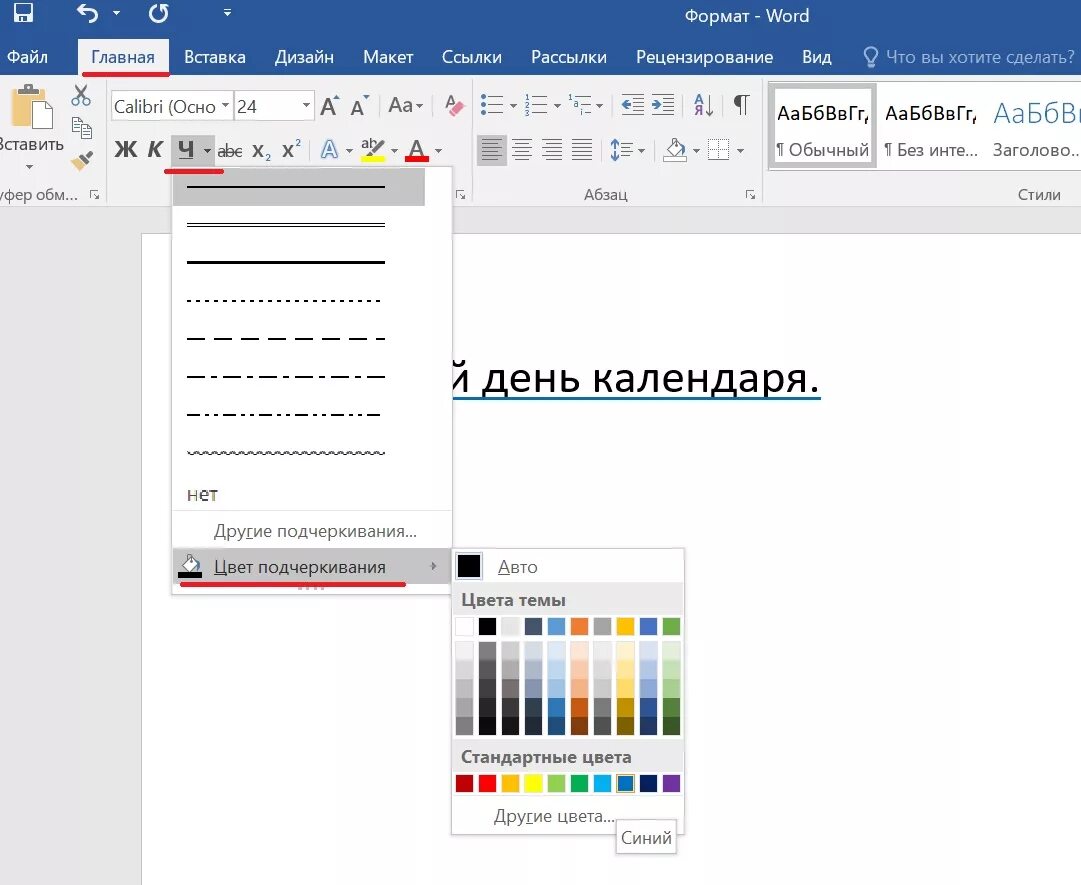Select the double underline style
Viewport: 1081px width, 885px height.
pos(299,225)
